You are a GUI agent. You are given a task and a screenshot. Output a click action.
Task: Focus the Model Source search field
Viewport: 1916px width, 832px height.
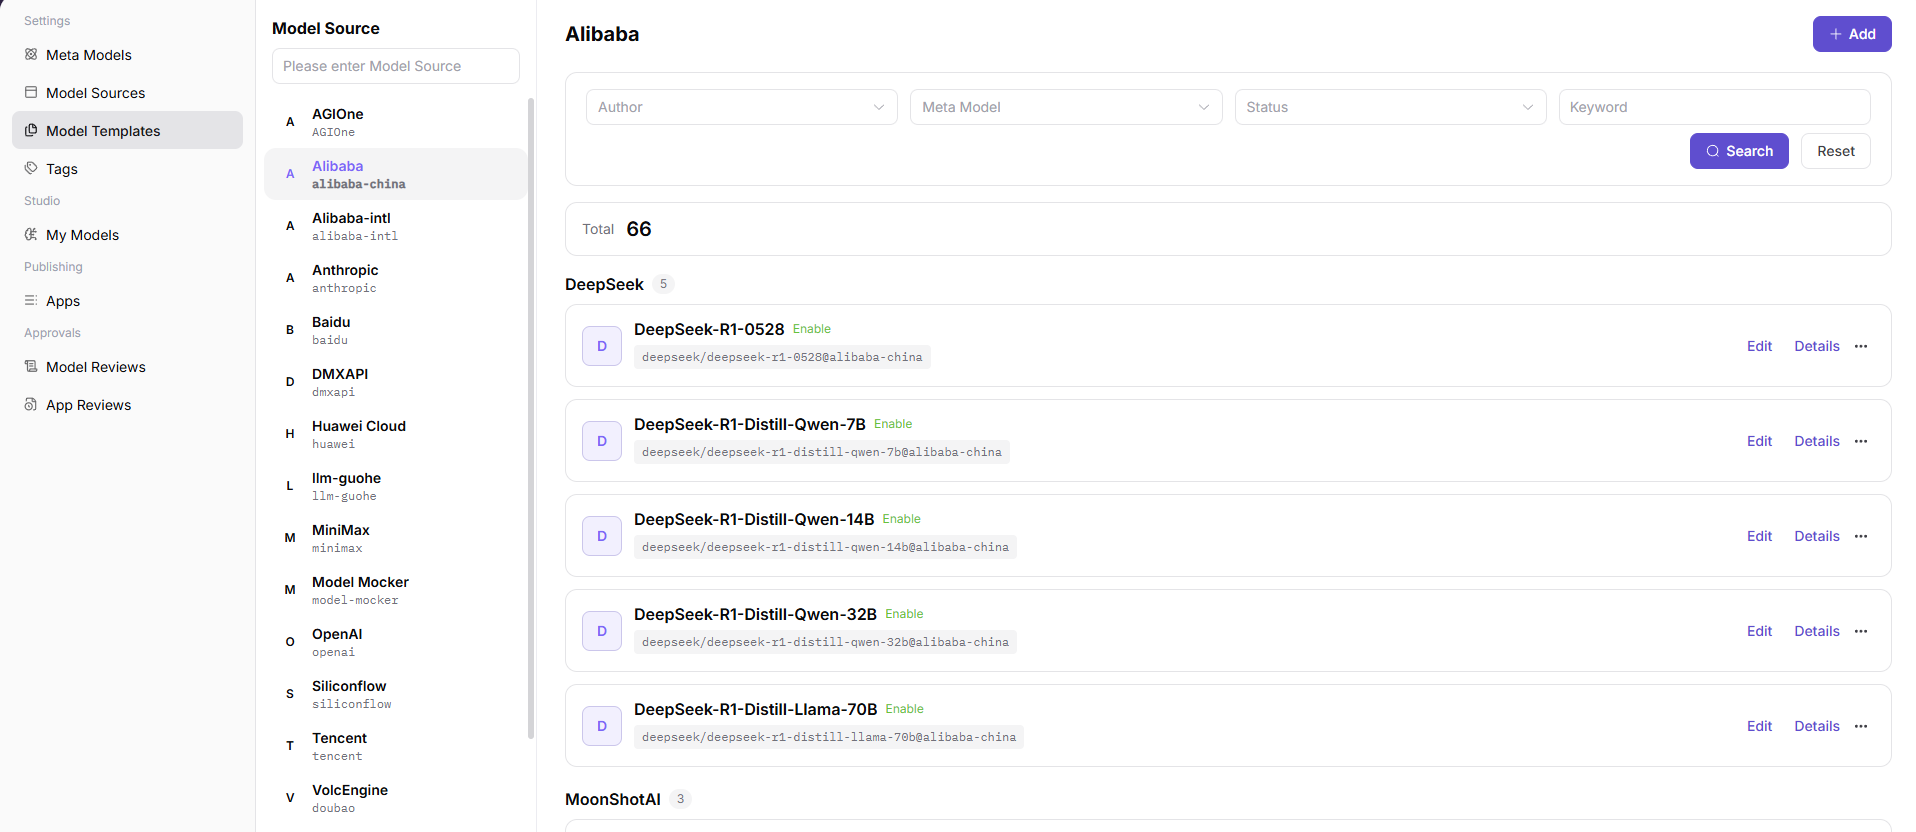pyautogui.click(x=396, y=66)
